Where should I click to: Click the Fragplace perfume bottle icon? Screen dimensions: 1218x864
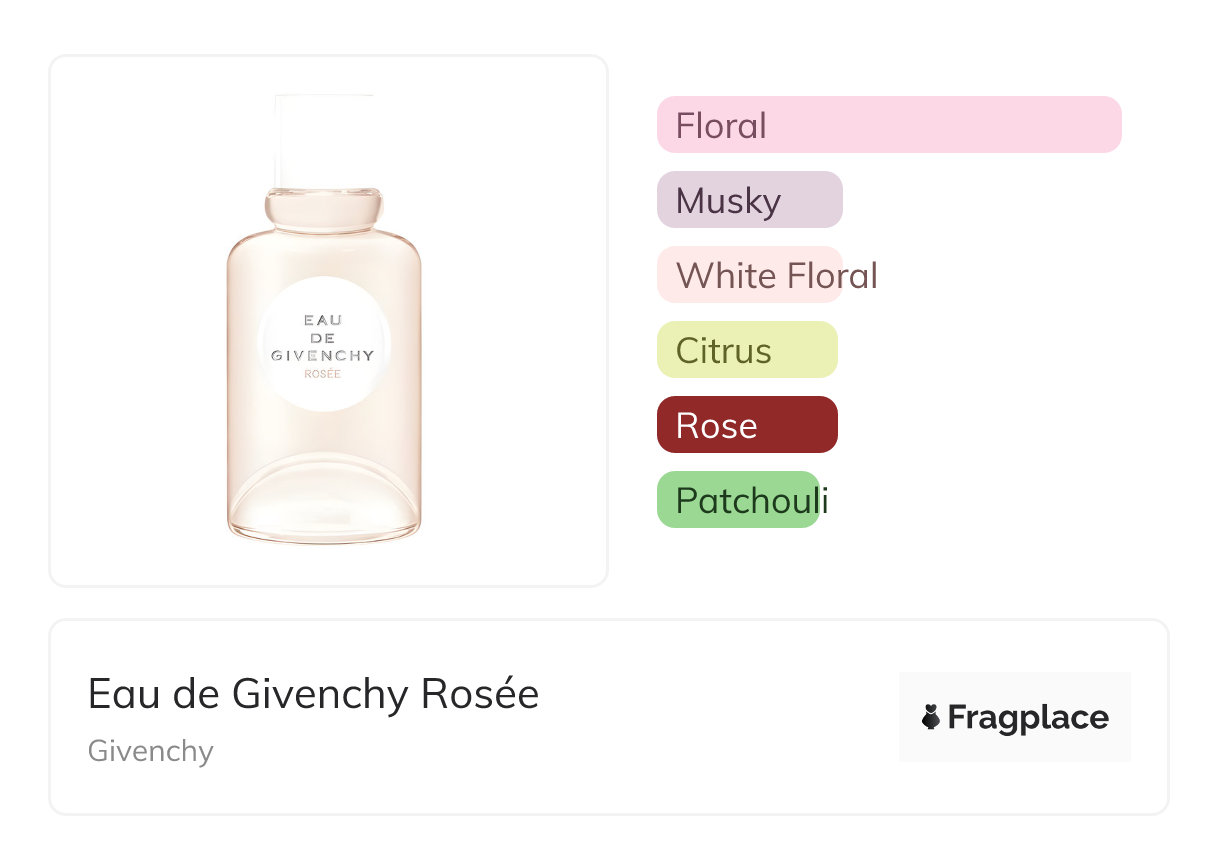931,717
